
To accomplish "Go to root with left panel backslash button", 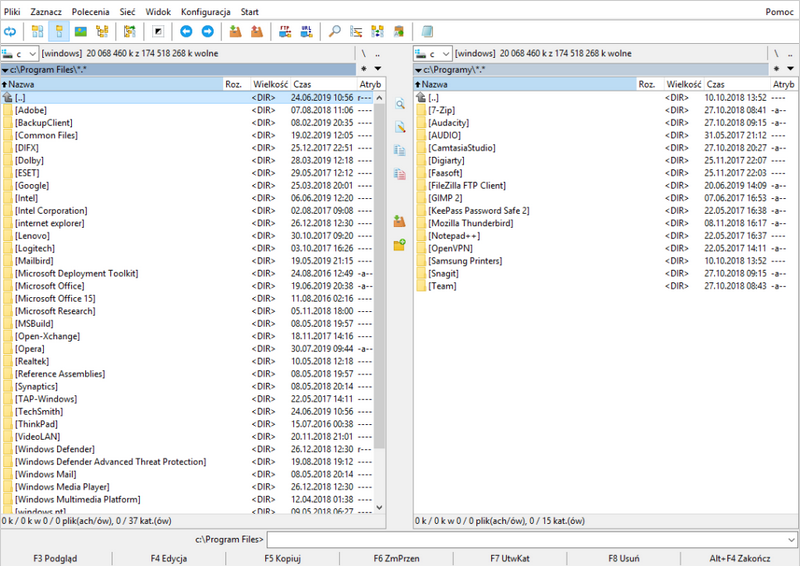I will (x=364, y=54).
